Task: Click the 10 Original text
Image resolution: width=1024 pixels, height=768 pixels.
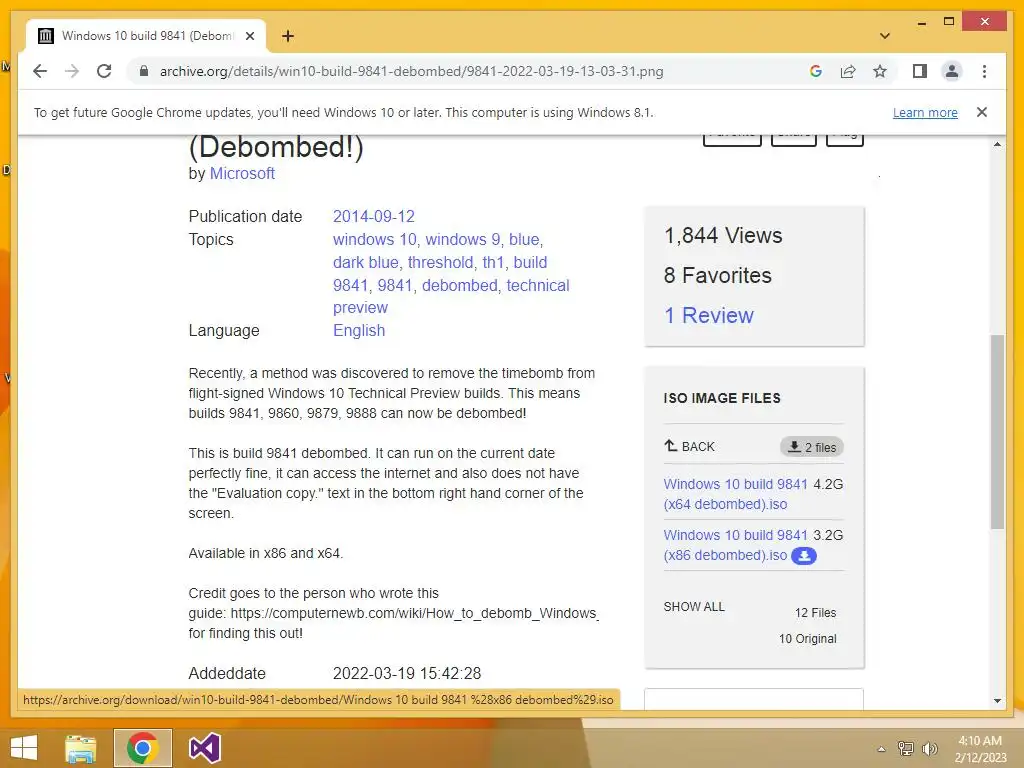Action: [807, 639]
